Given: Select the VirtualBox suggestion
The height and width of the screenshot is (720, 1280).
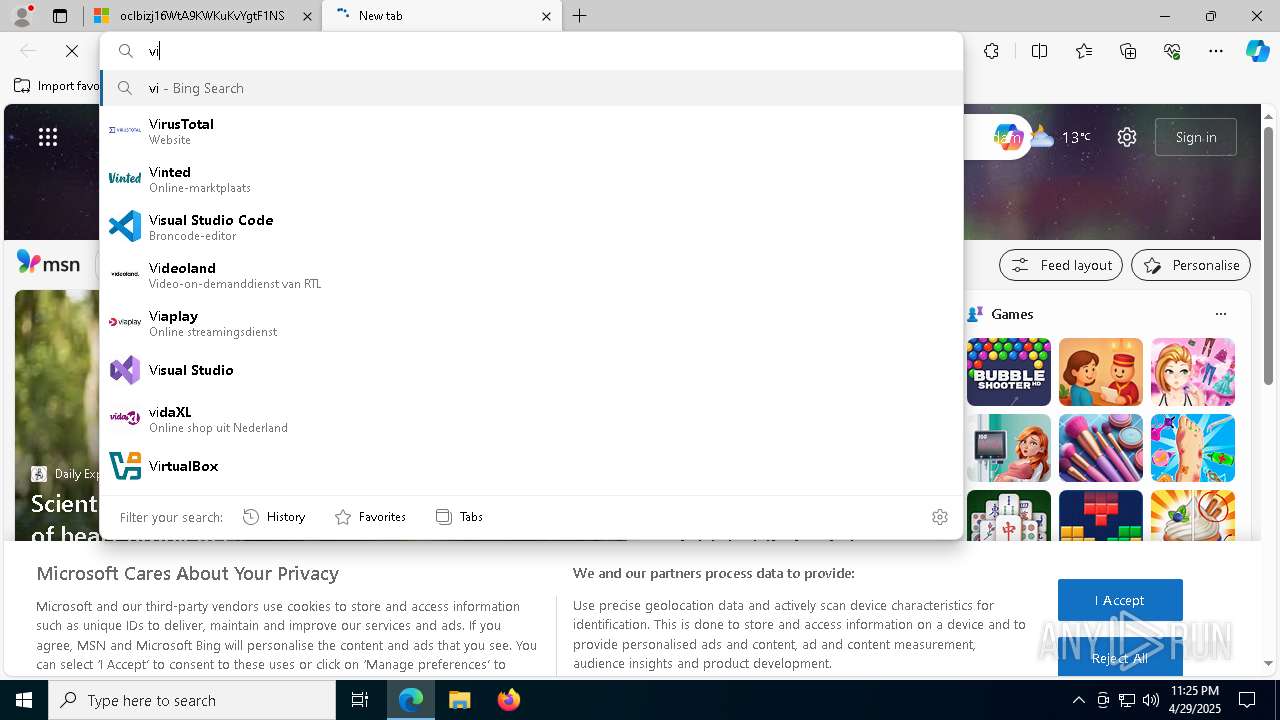Looking at the screenshot, I should click(531, 466).
